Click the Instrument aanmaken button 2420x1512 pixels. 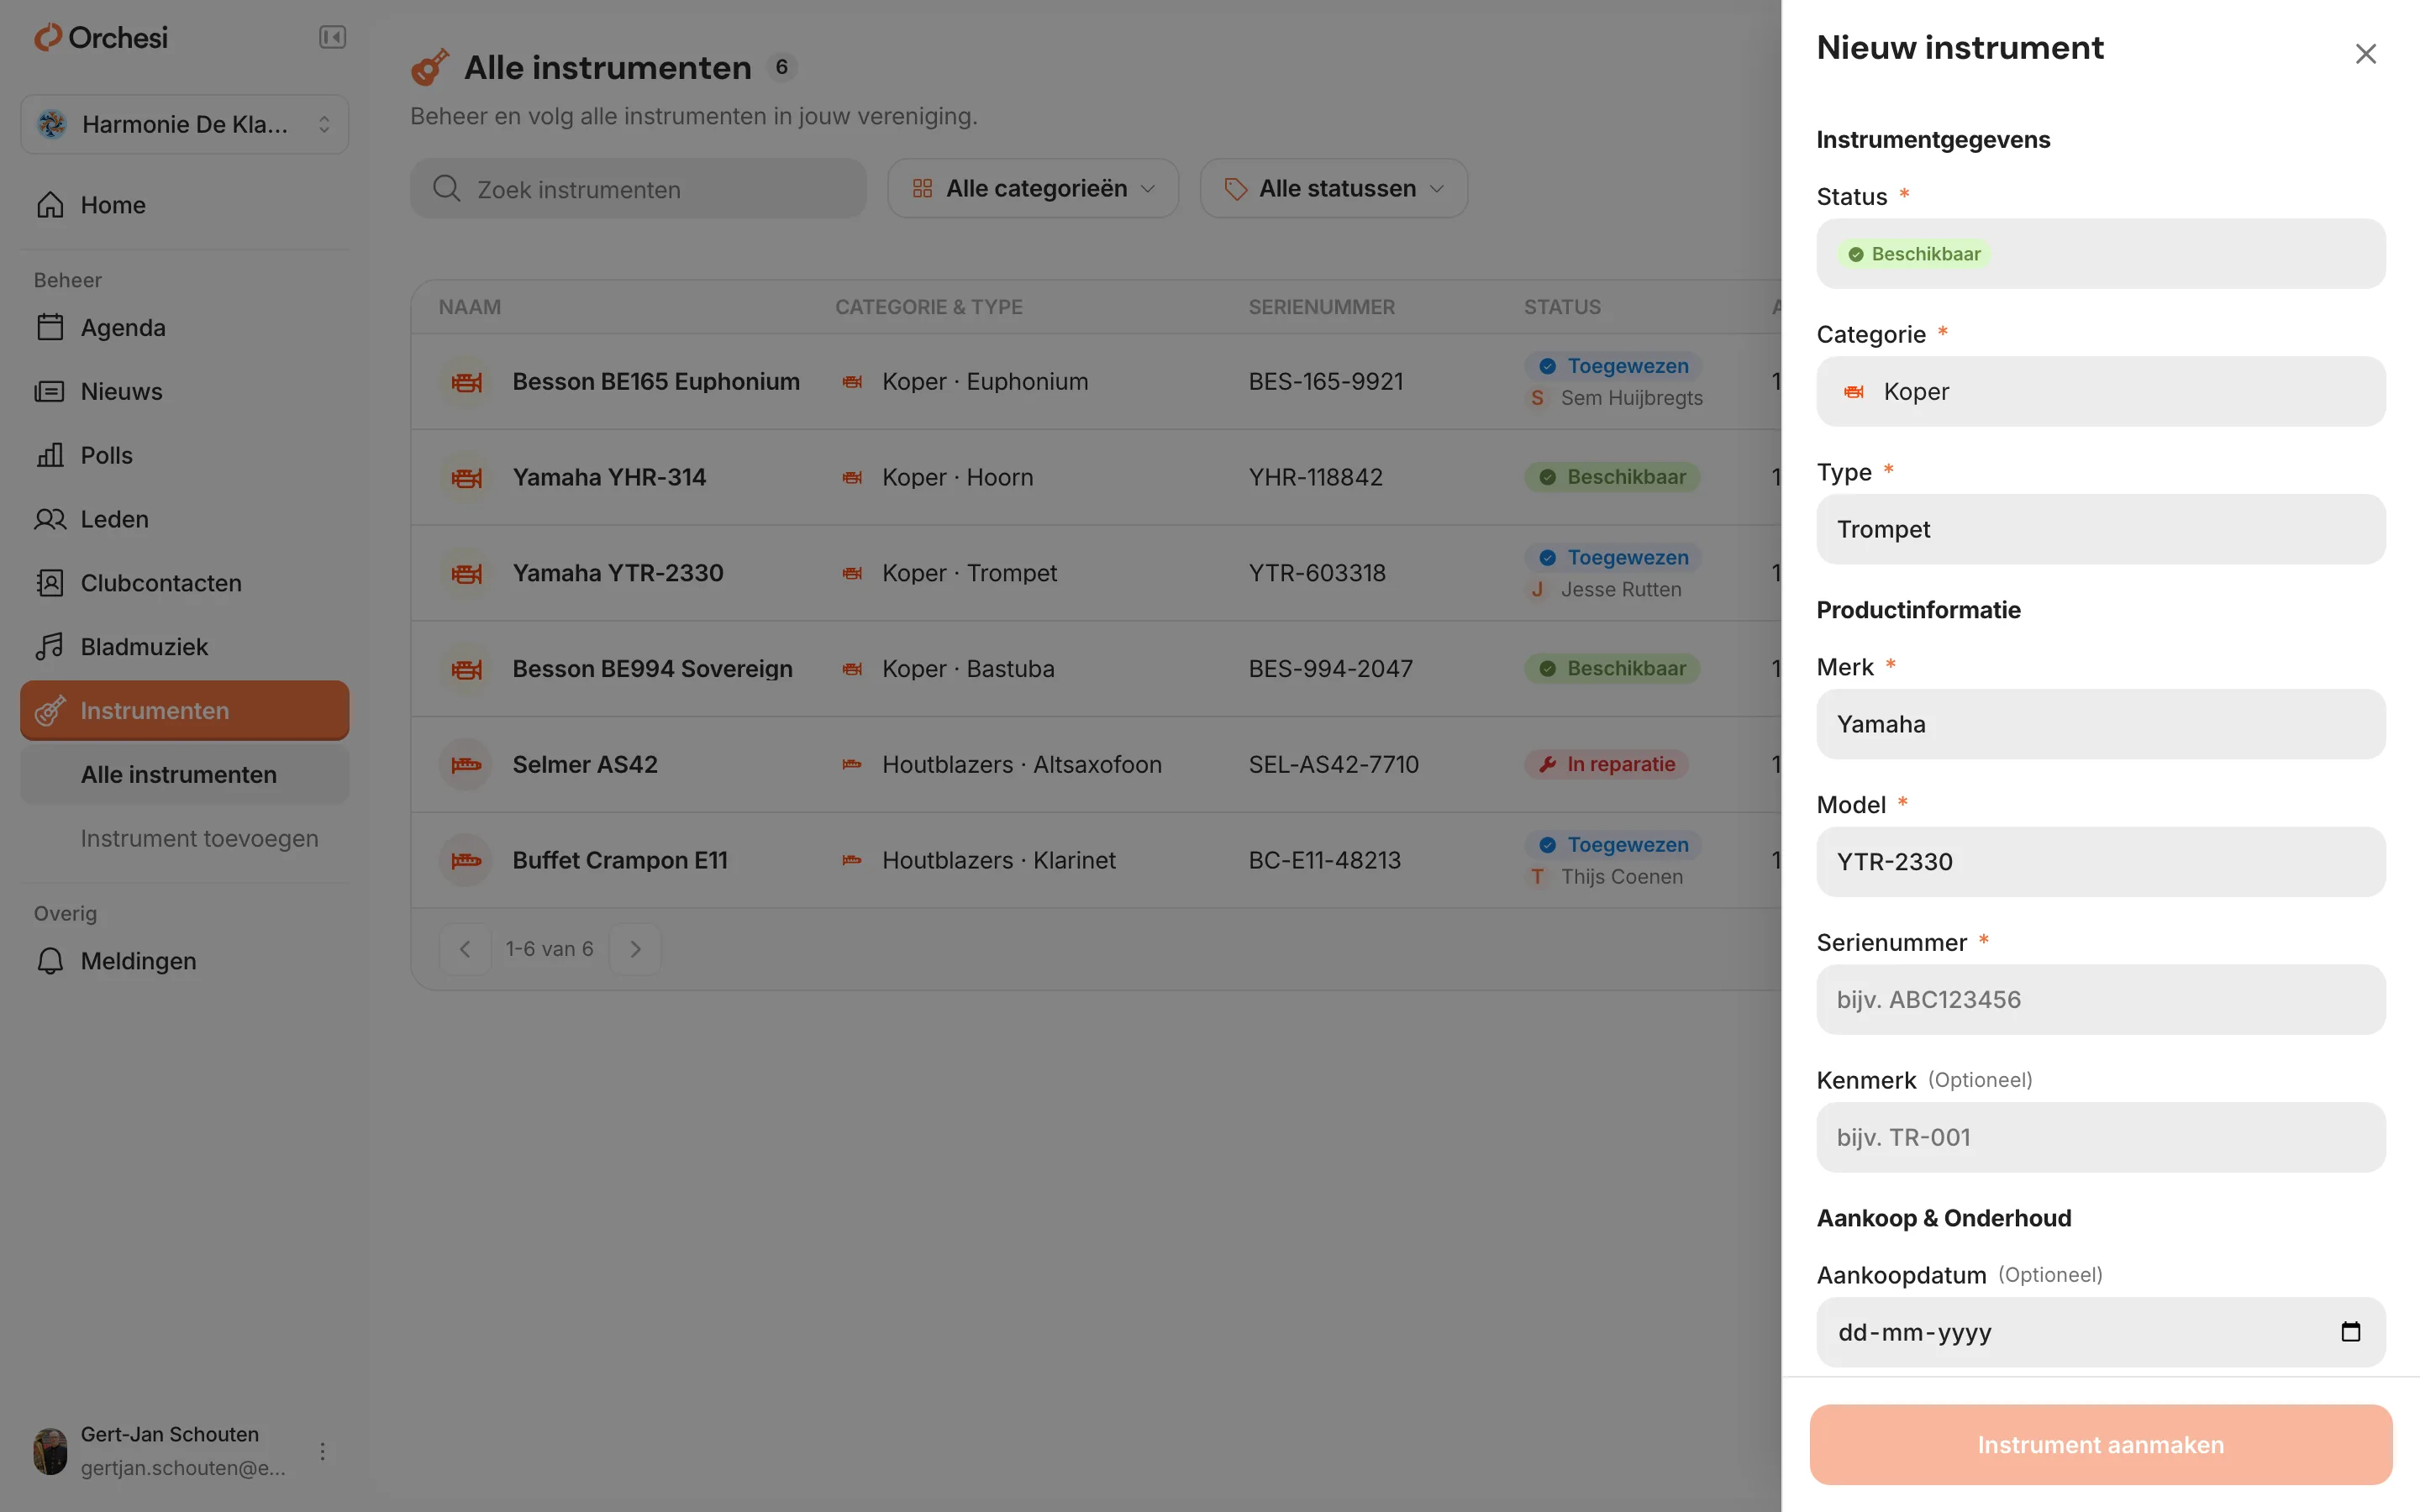click(x=2101, y=1445)
